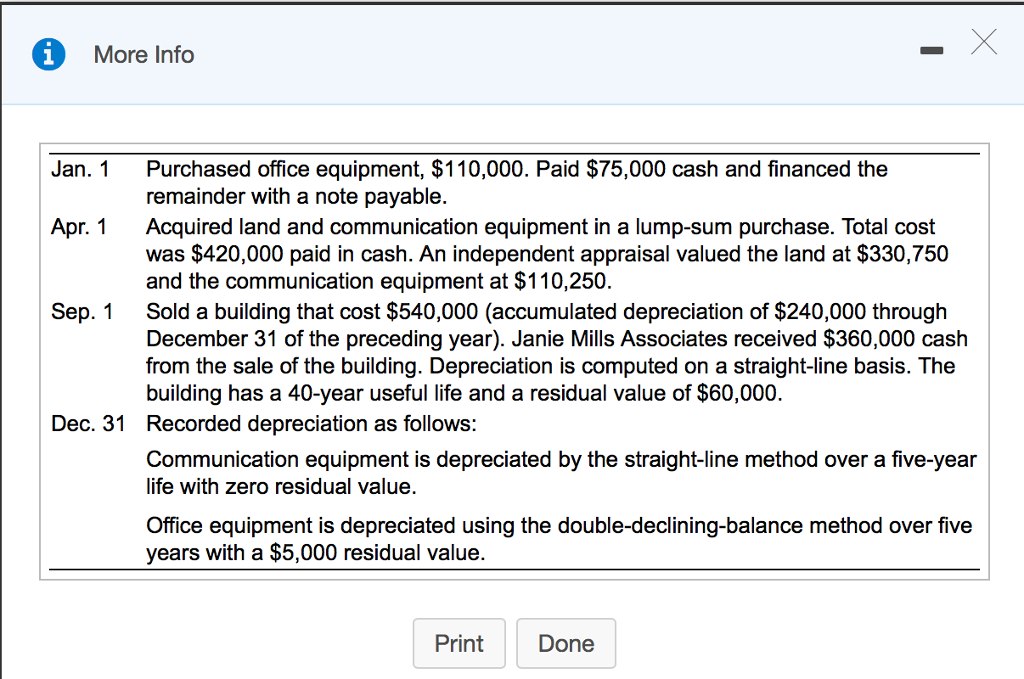Image resolution: width=1024 pixels, height=679 pixels.
Task: Click the More Info title text
Action: (x=143, y=55)
